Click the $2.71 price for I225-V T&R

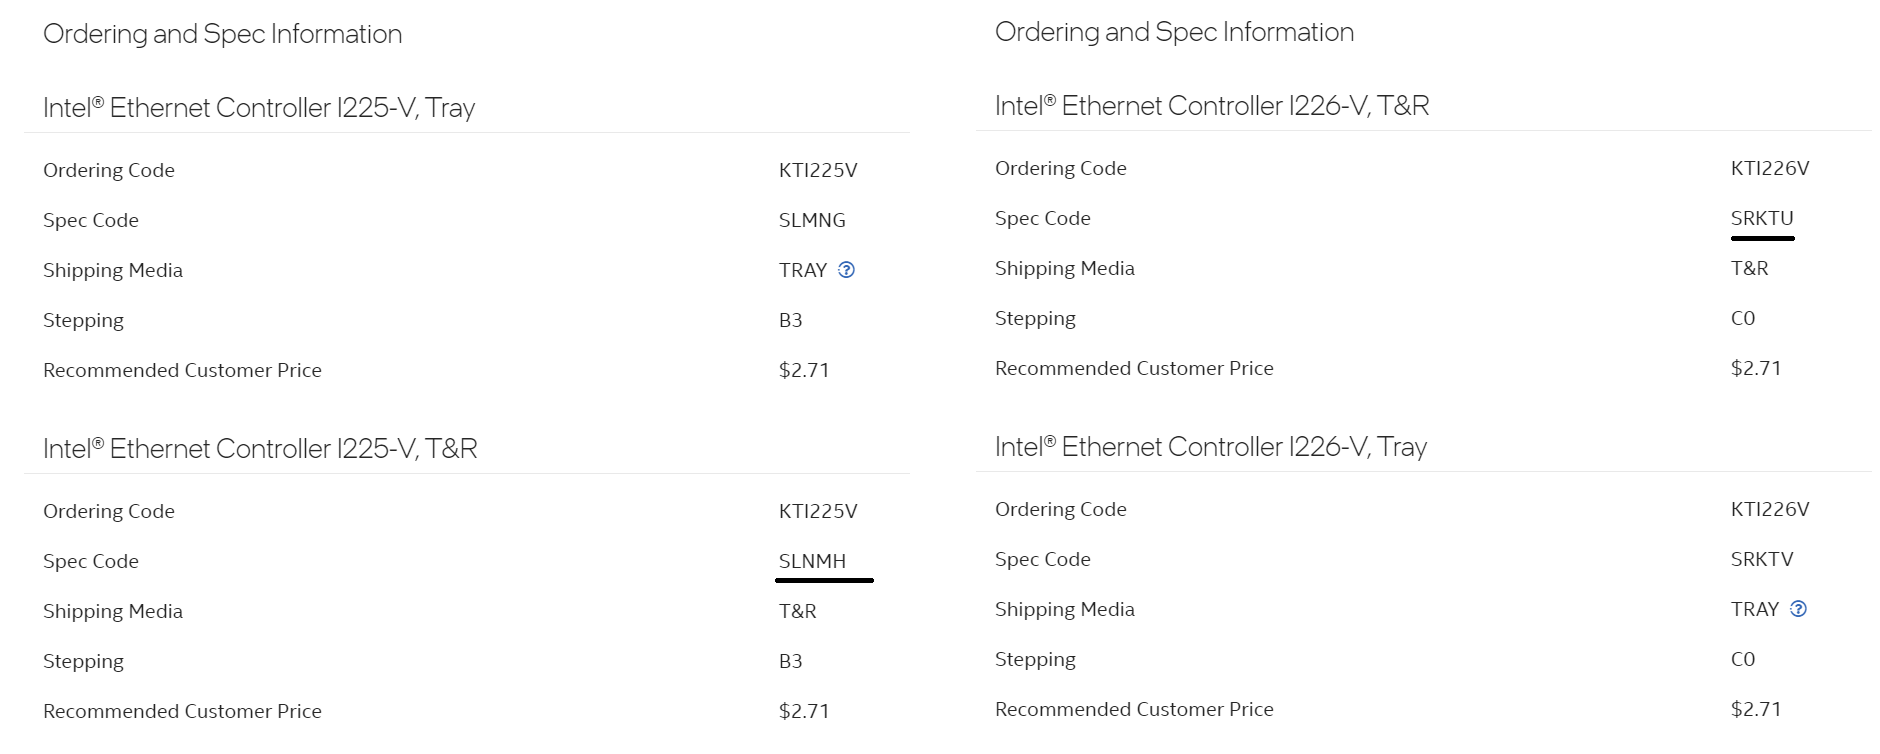(804, 711)
